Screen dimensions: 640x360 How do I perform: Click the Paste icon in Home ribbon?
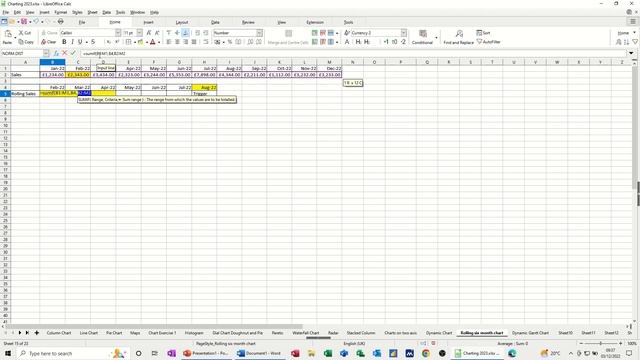[8, 35]
